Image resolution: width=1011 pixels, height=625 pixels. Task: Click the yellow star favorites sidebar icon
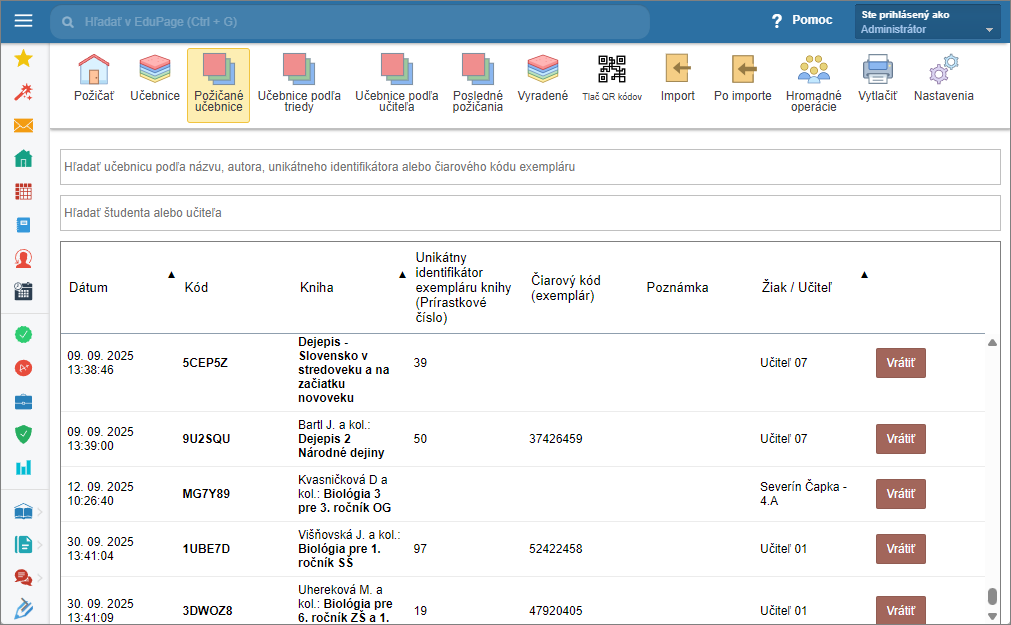(24, 58)
